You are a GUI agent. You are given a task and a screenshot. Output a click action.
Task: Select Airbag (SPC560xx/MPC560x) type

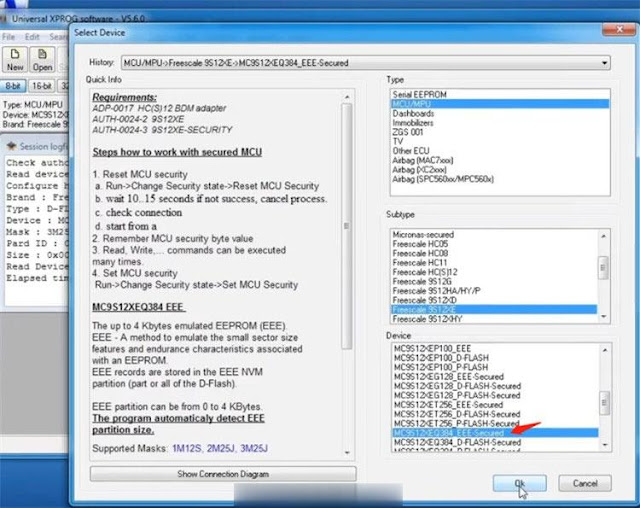[500, 179]
